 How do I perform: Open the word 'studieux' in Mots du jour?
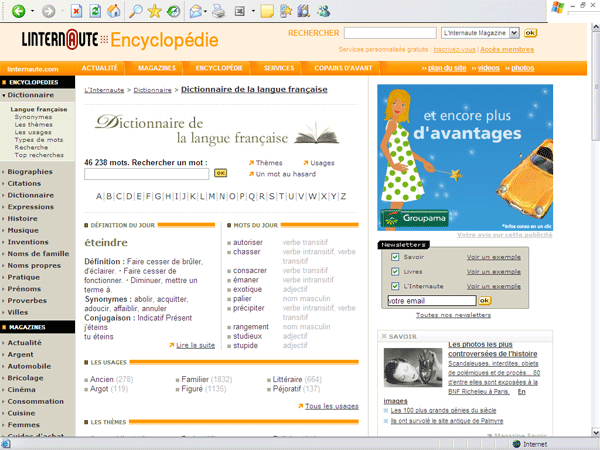[247, 336]
